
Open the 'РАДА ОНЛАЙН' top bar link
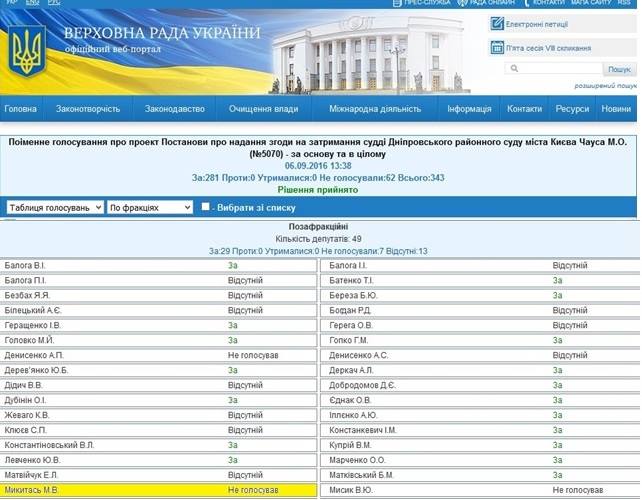pos(491,2)
